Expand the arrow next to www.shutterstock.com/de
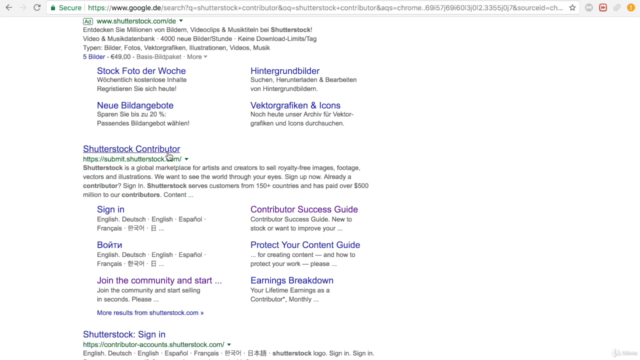The image size is (640, 360). (181, 21)
